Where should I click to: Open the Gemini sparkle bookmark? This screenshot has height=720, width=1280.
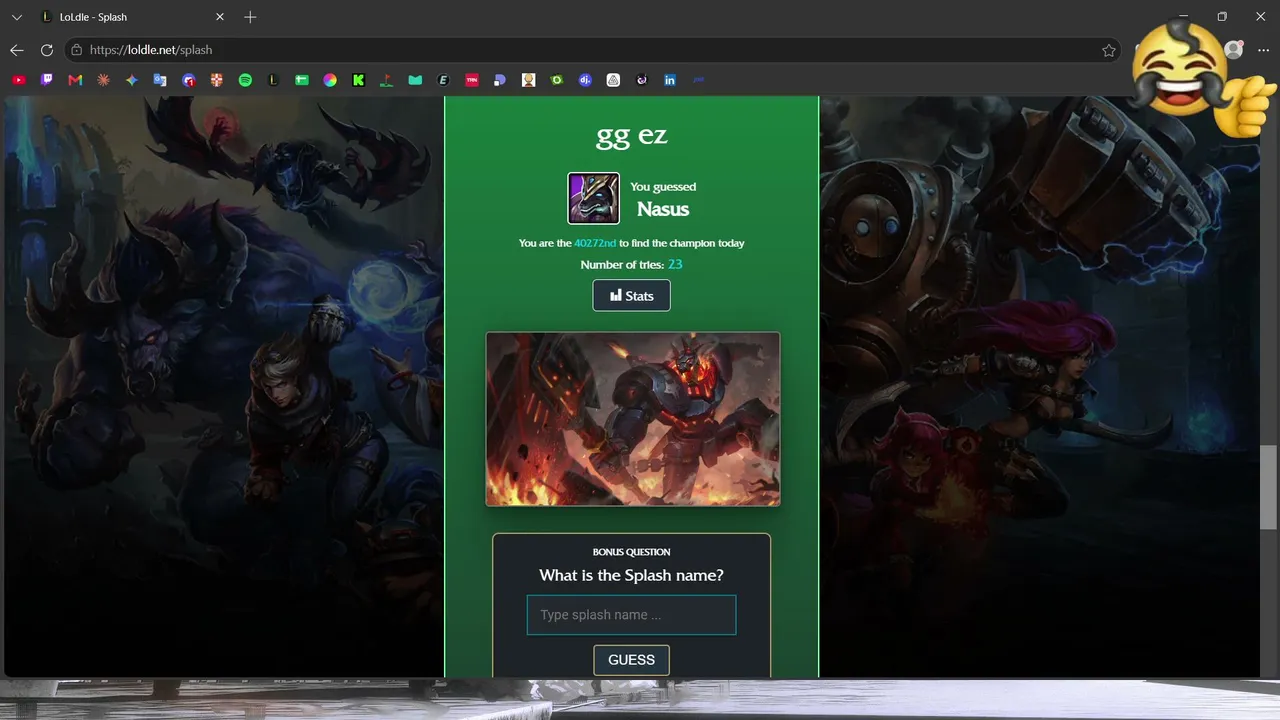click(x=131, y=80)
